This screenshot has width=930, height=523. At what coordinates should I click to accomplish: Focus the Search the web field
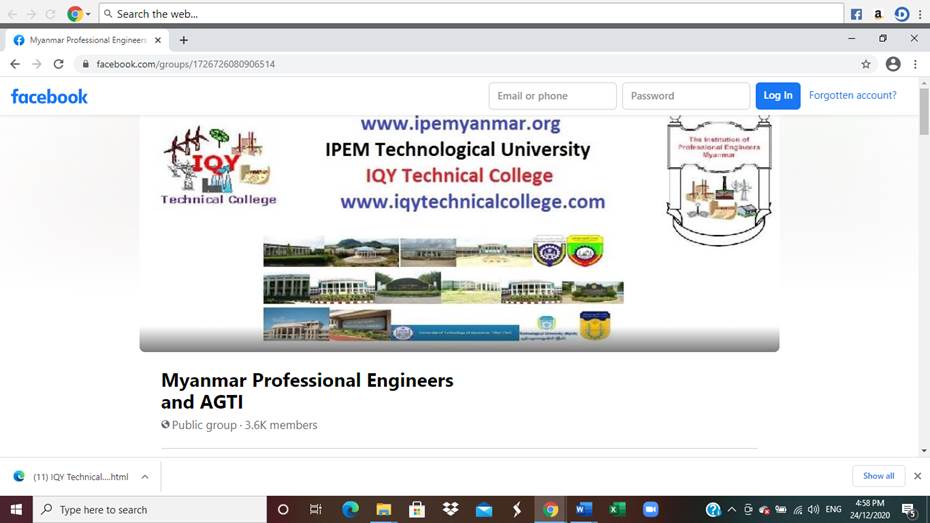click(x=471, y=14)
